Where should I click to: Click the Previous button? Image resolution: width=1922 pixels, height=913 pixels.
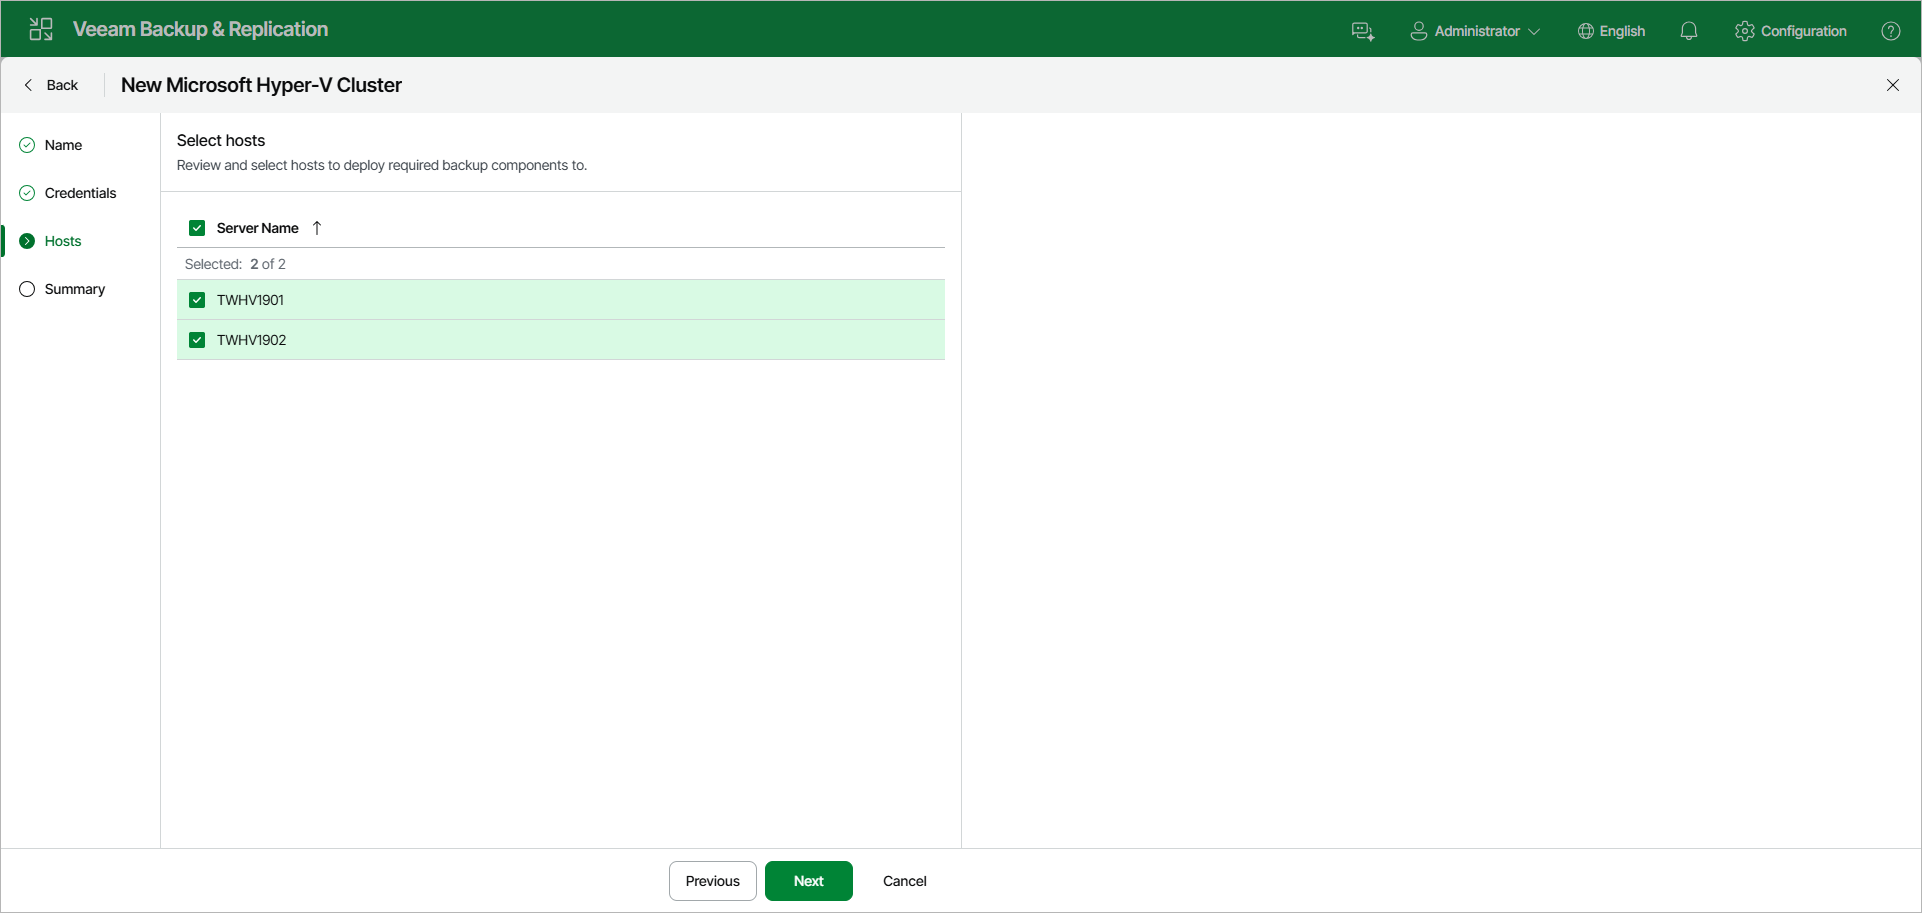click(x=713, y=881)
